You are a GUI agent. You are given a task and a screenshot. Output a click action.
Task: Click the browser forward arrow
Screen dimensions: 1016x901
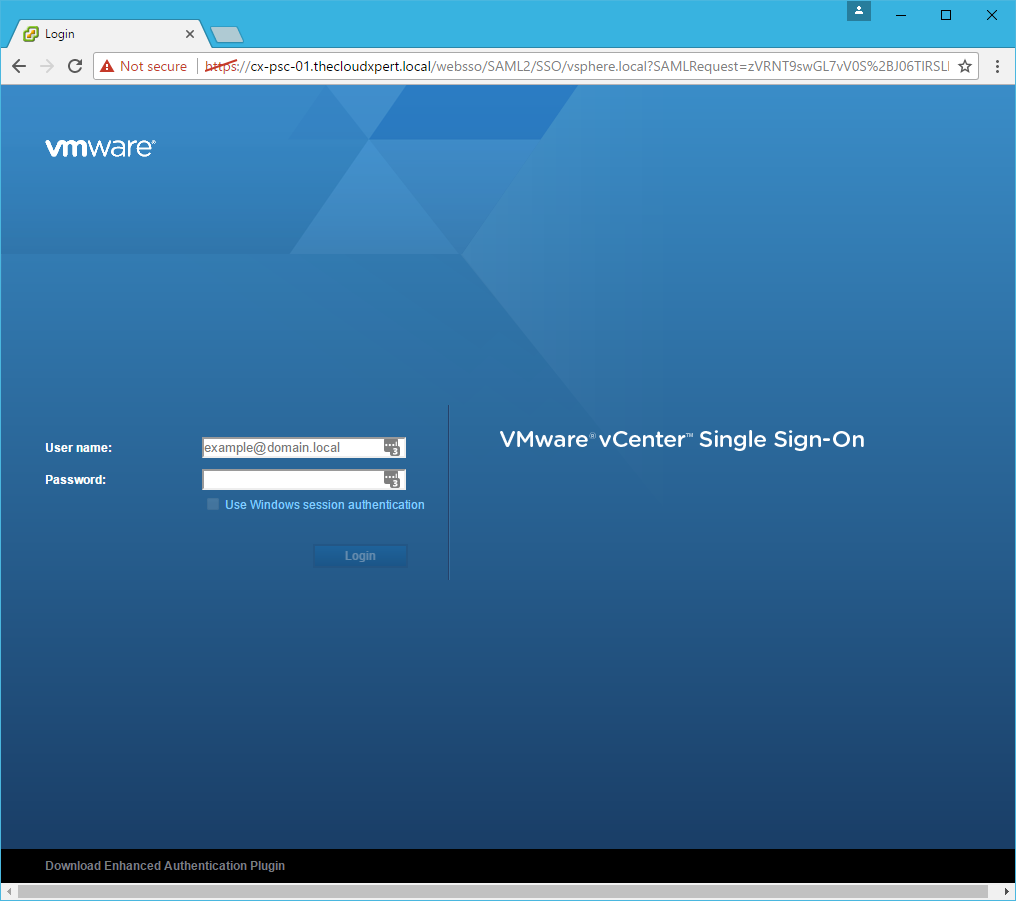pos(46,66)
